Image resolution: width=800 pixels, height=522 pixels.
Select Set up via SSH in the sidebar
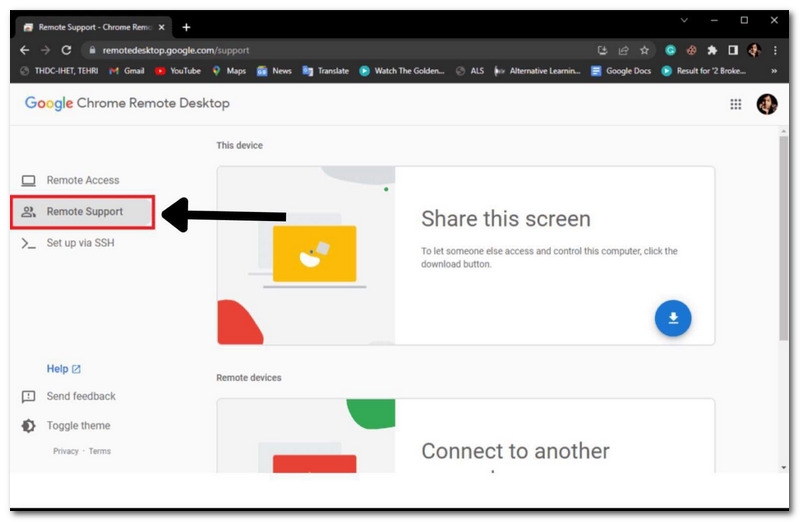tap(82, 243)
